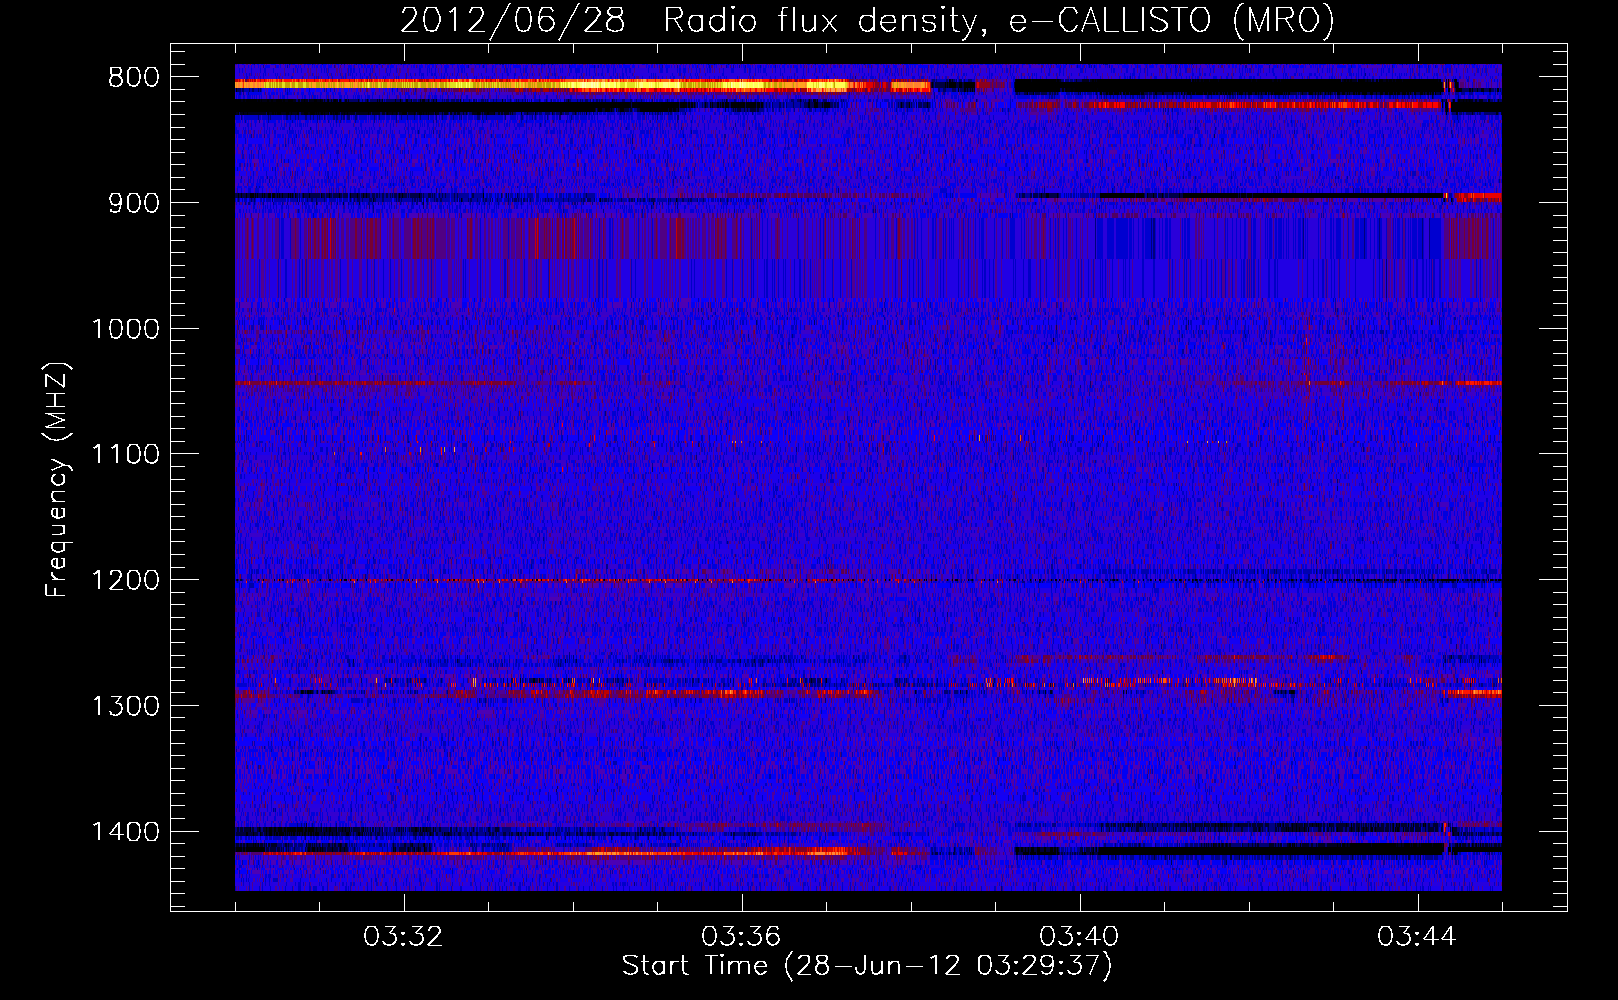
Task: Select the 800 frequency tick label
Action: [x=133, y=78]
